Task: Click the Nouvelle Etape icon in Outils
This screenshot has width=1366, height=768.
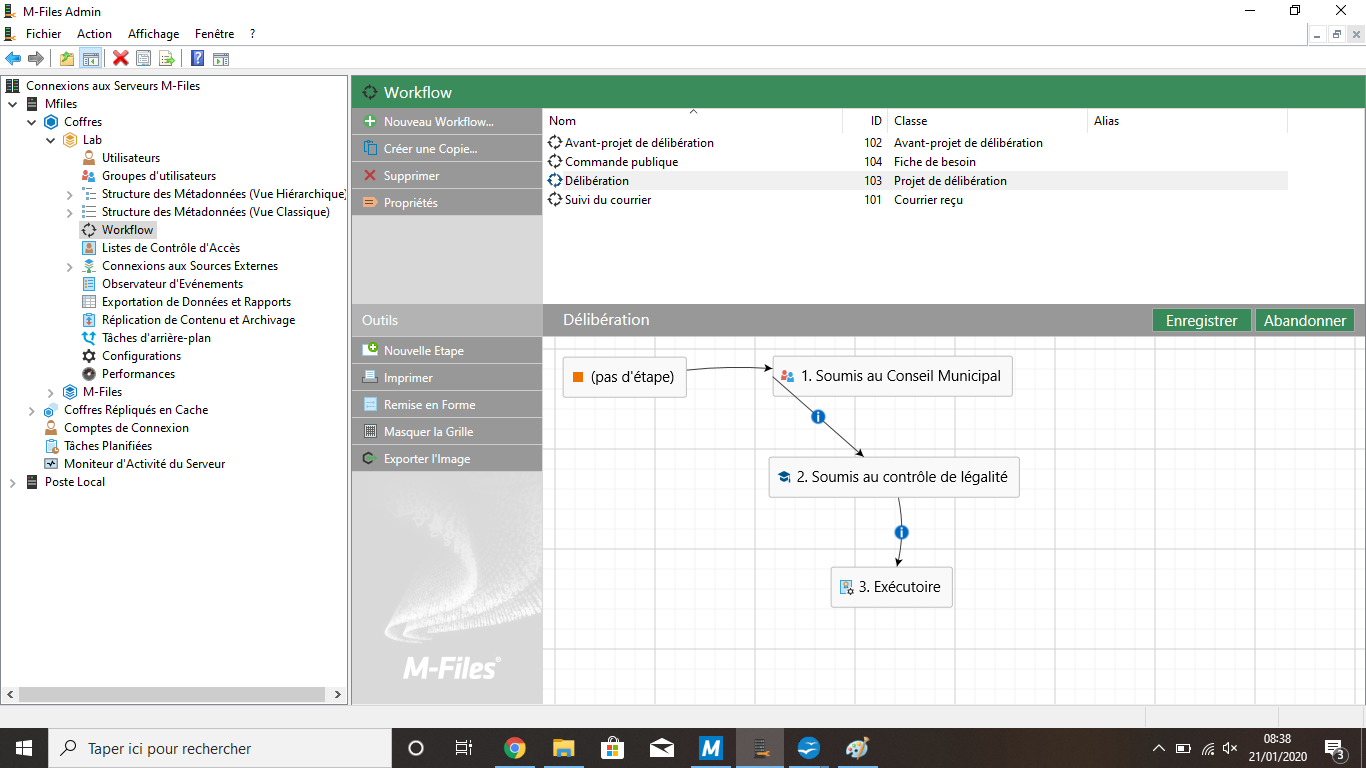Action: coord(370,350)
